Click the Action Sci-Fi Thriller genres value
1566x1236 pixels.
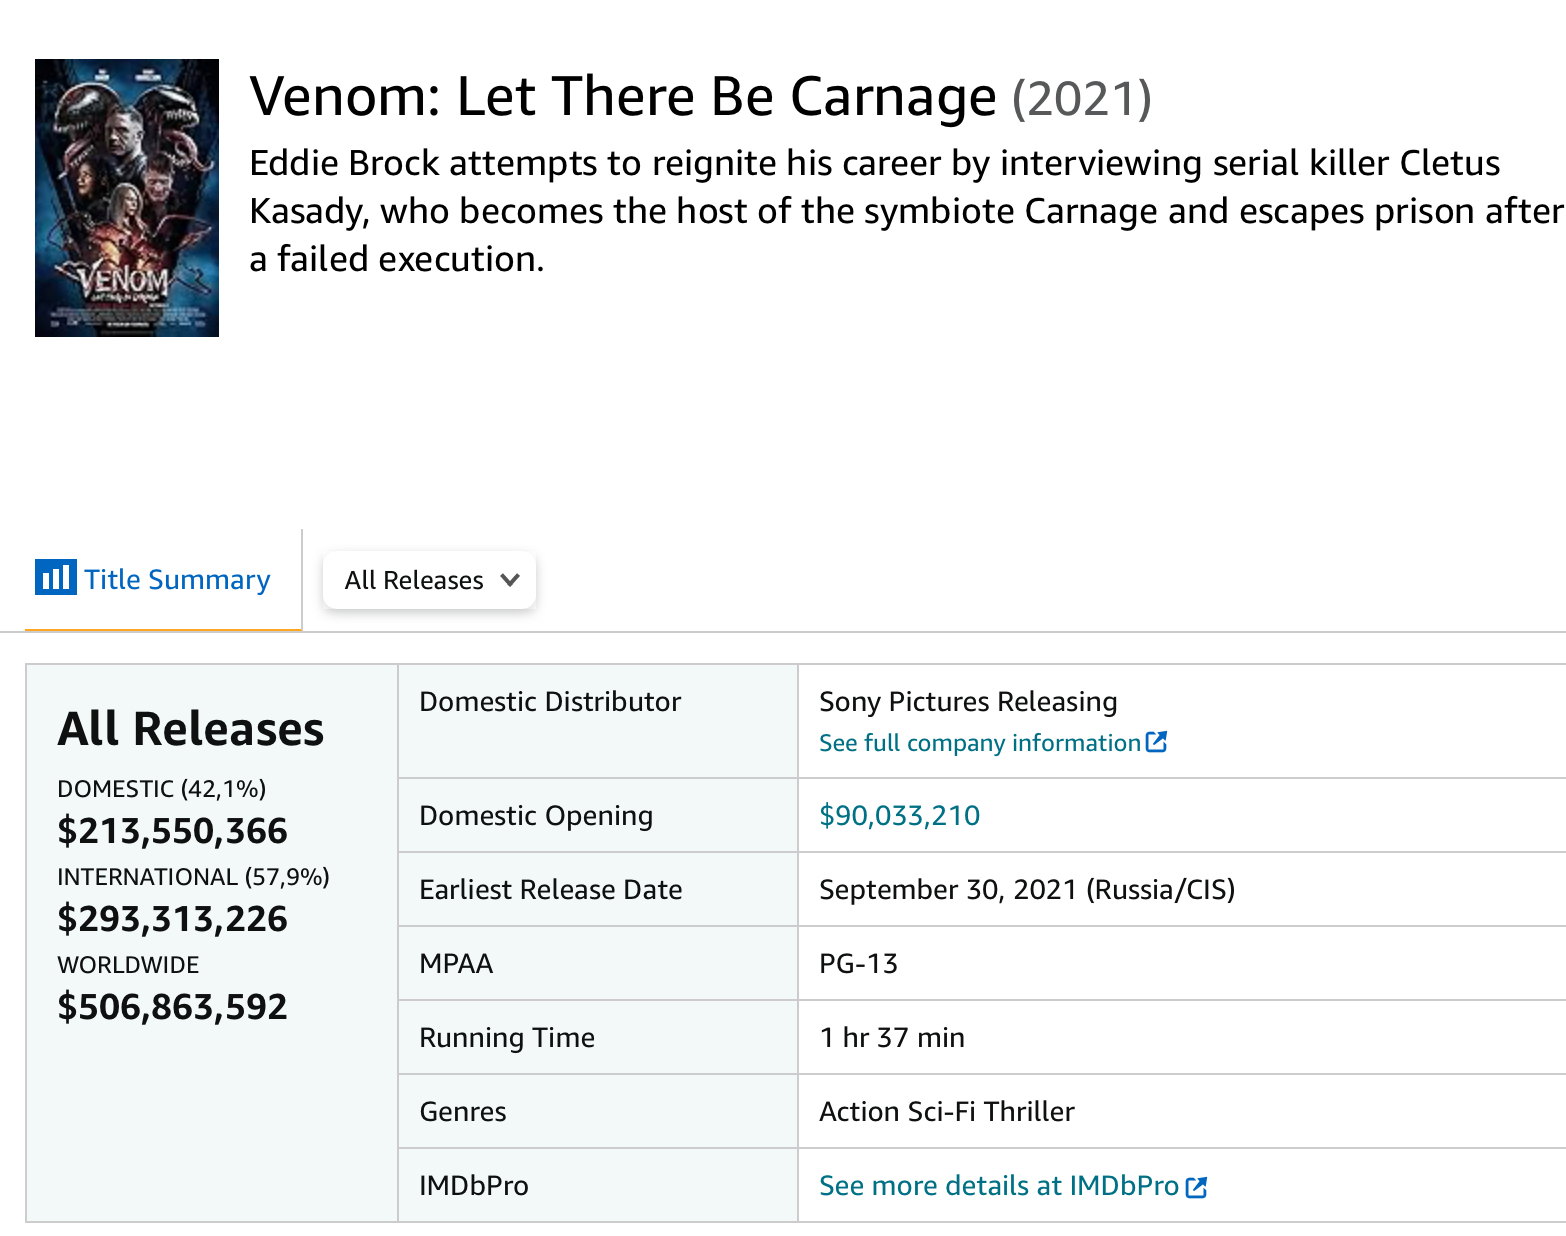pos(947,1112)
